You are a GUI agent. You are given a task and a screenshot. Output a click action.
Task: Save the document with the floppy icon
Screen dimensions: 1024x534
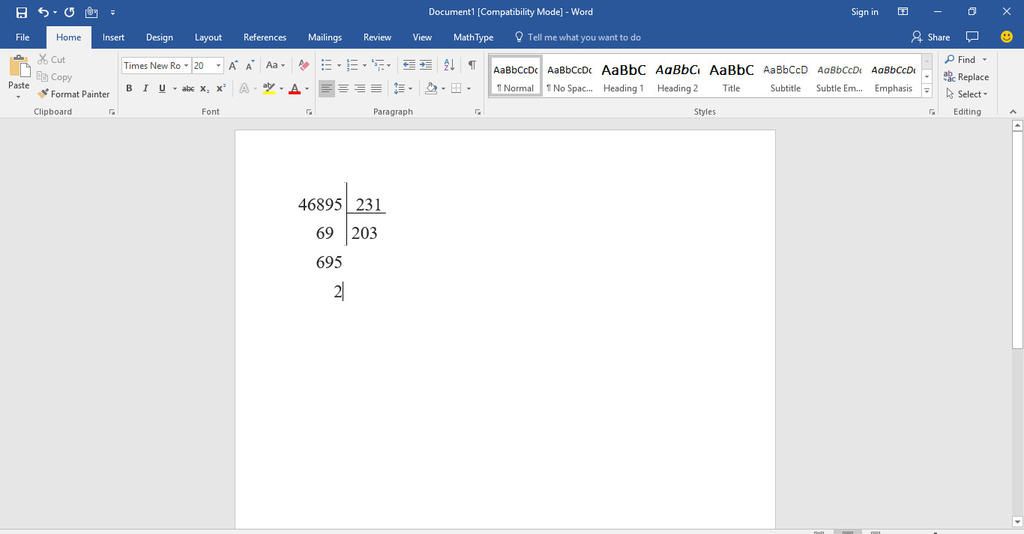pyautogui.click(x=22, y=12)
